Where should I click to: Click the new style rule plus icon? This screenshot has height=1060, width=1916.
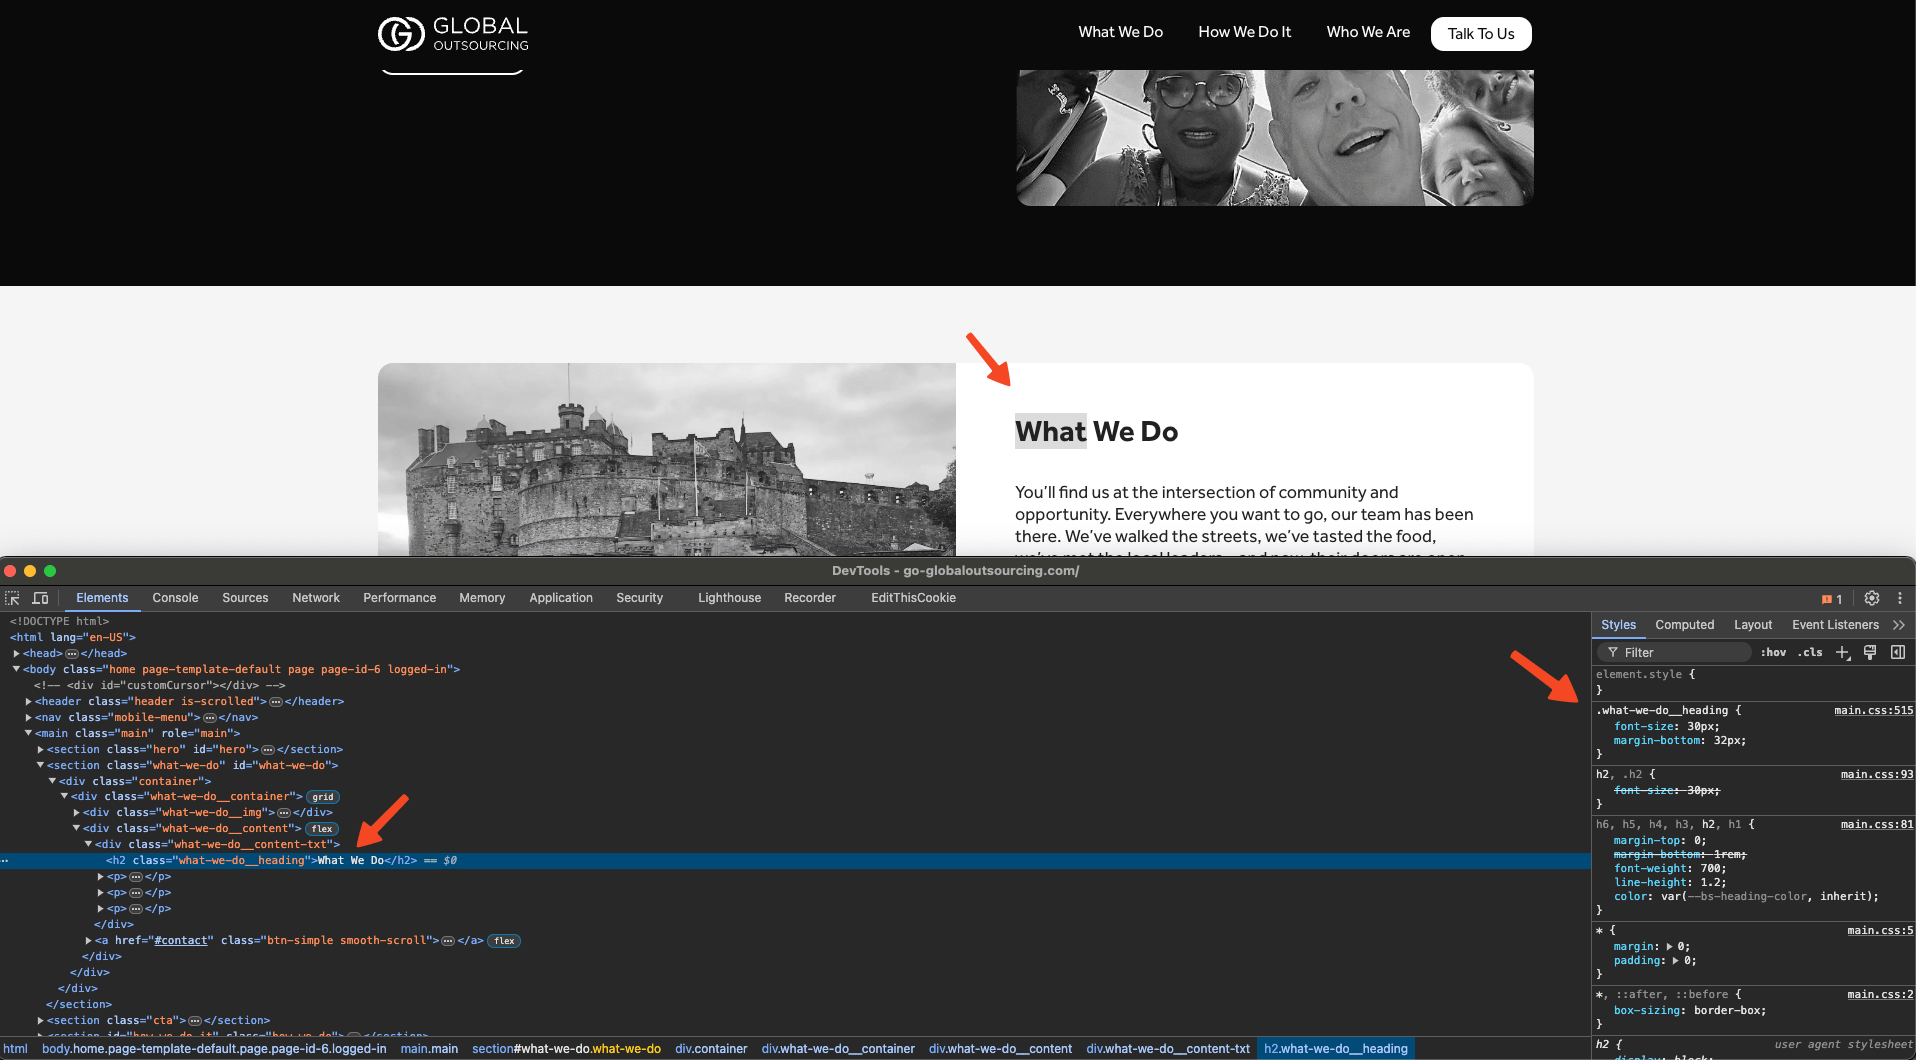(1843, 652)
